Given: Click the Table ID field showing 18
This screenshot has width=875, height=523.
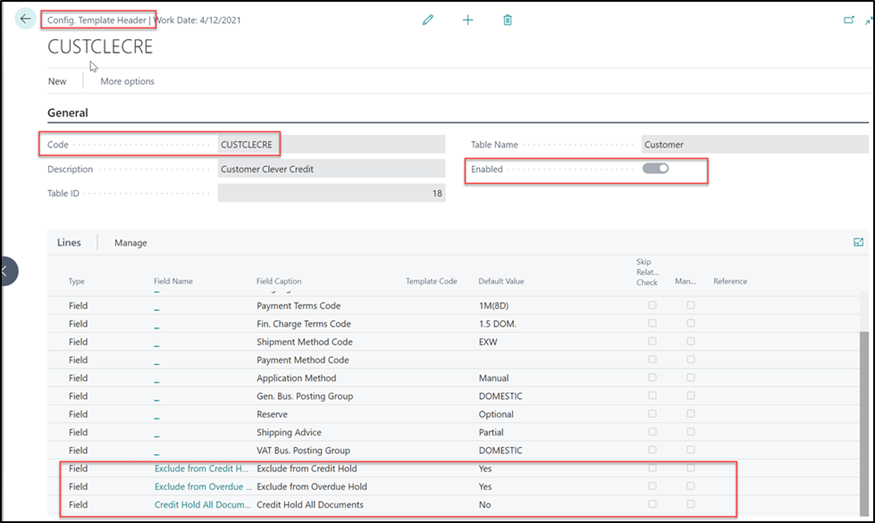Looking at the screenshot, I should click(x=331, y=193).
